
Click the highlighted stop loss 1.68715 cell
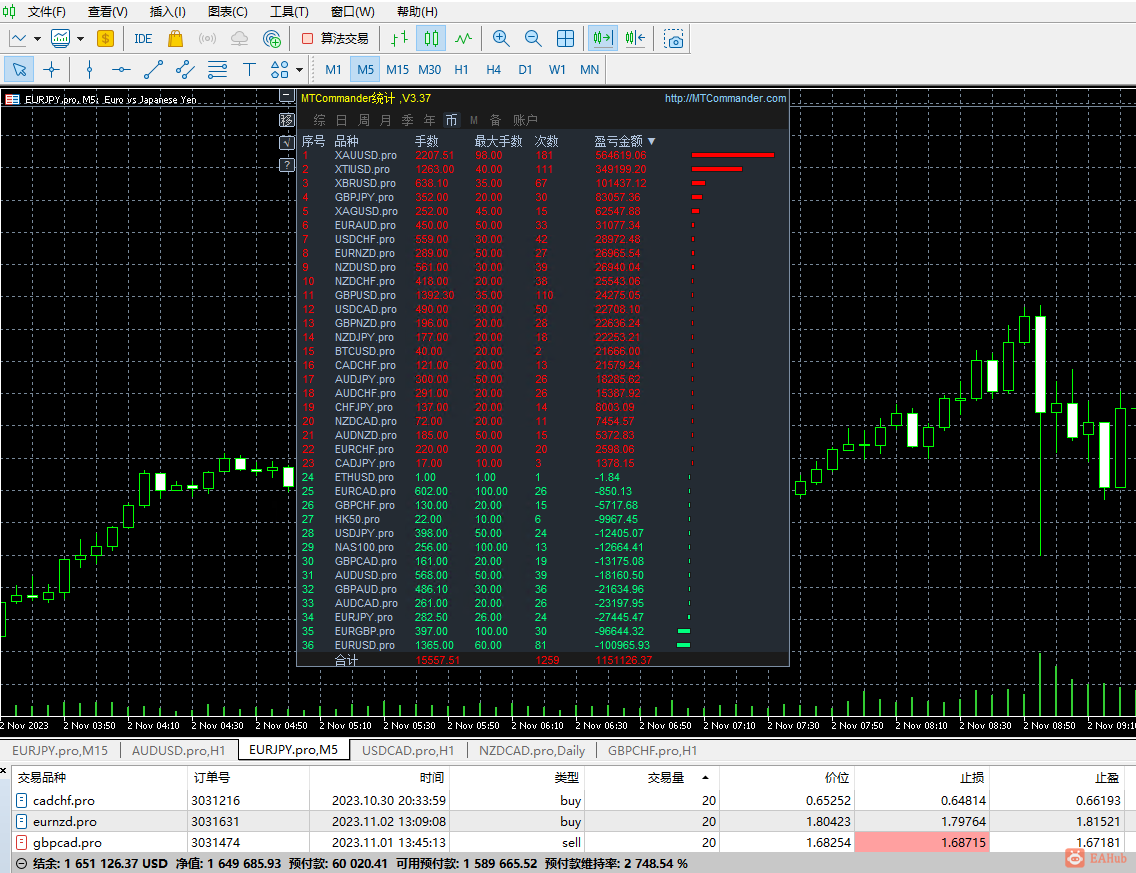(x=922, y=843)
